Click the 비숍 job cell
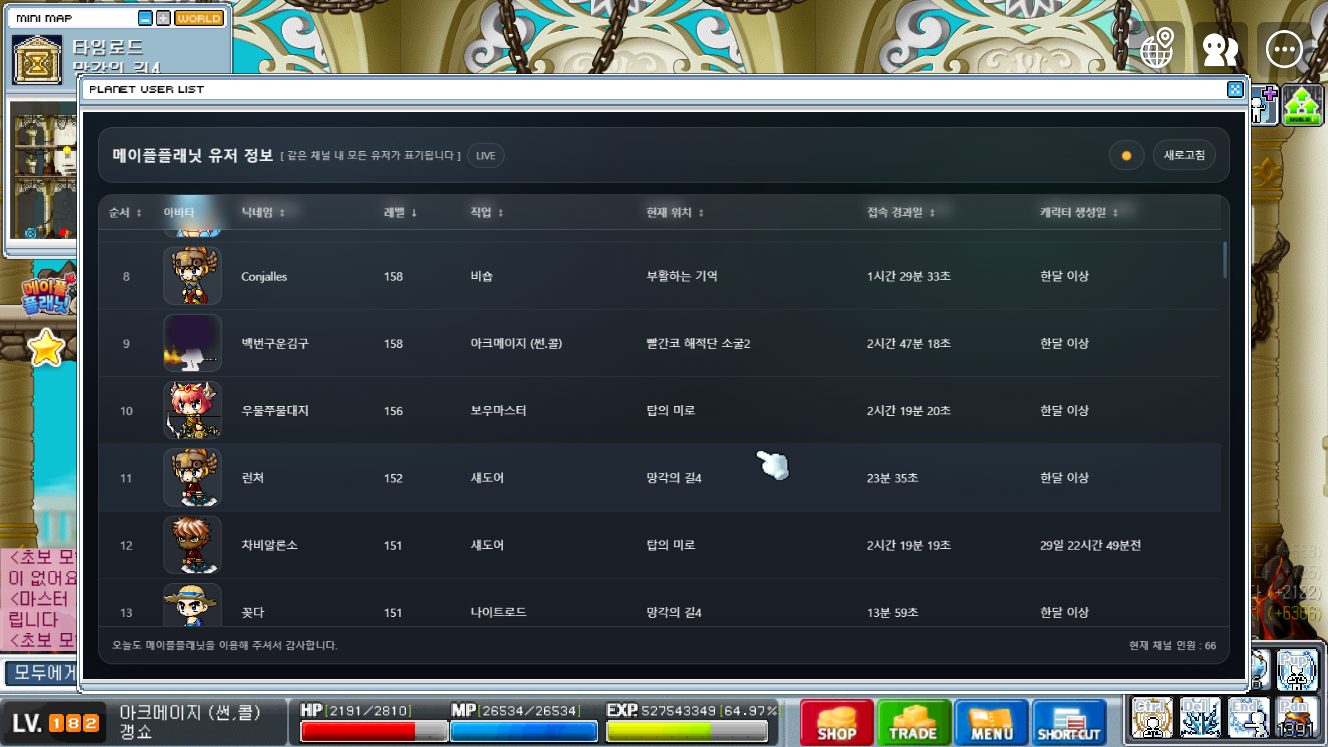 (x=481, y=276)
